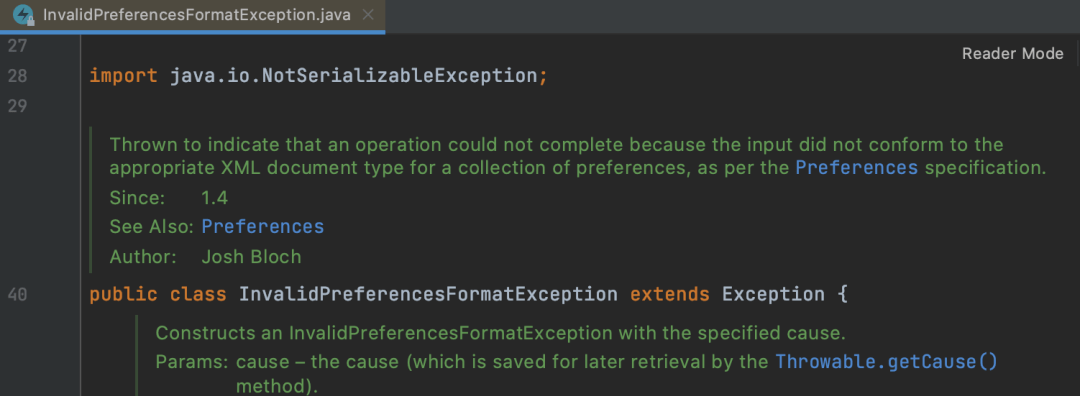Click the extends keyword

coord(669,295)
